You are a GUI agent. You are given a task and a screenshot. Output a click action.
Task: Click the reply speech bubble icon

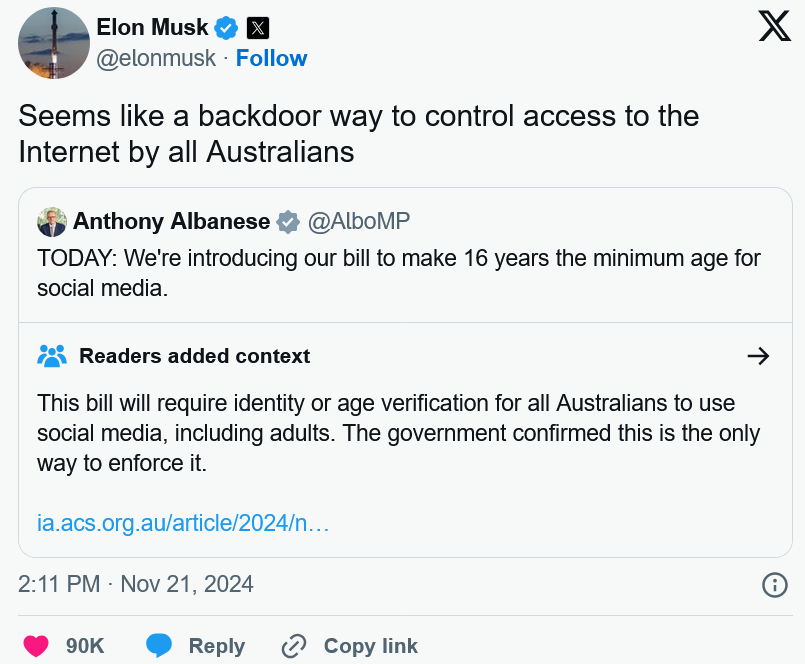click(159, 646)
